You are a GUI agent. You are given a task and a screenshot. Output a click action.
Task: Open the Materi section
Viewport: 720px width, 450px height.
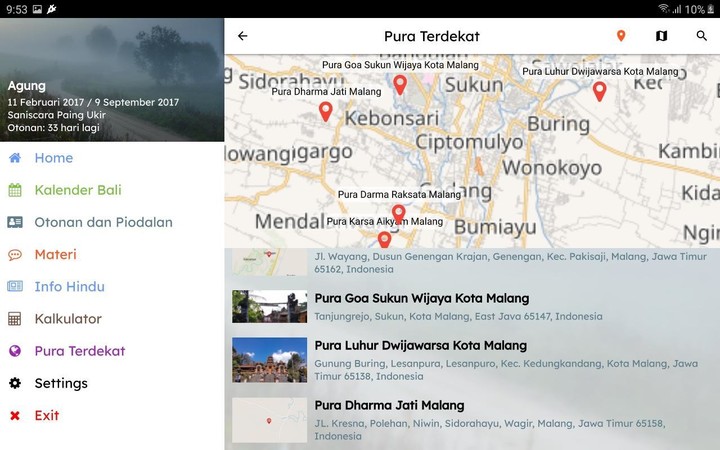(55, 254)
